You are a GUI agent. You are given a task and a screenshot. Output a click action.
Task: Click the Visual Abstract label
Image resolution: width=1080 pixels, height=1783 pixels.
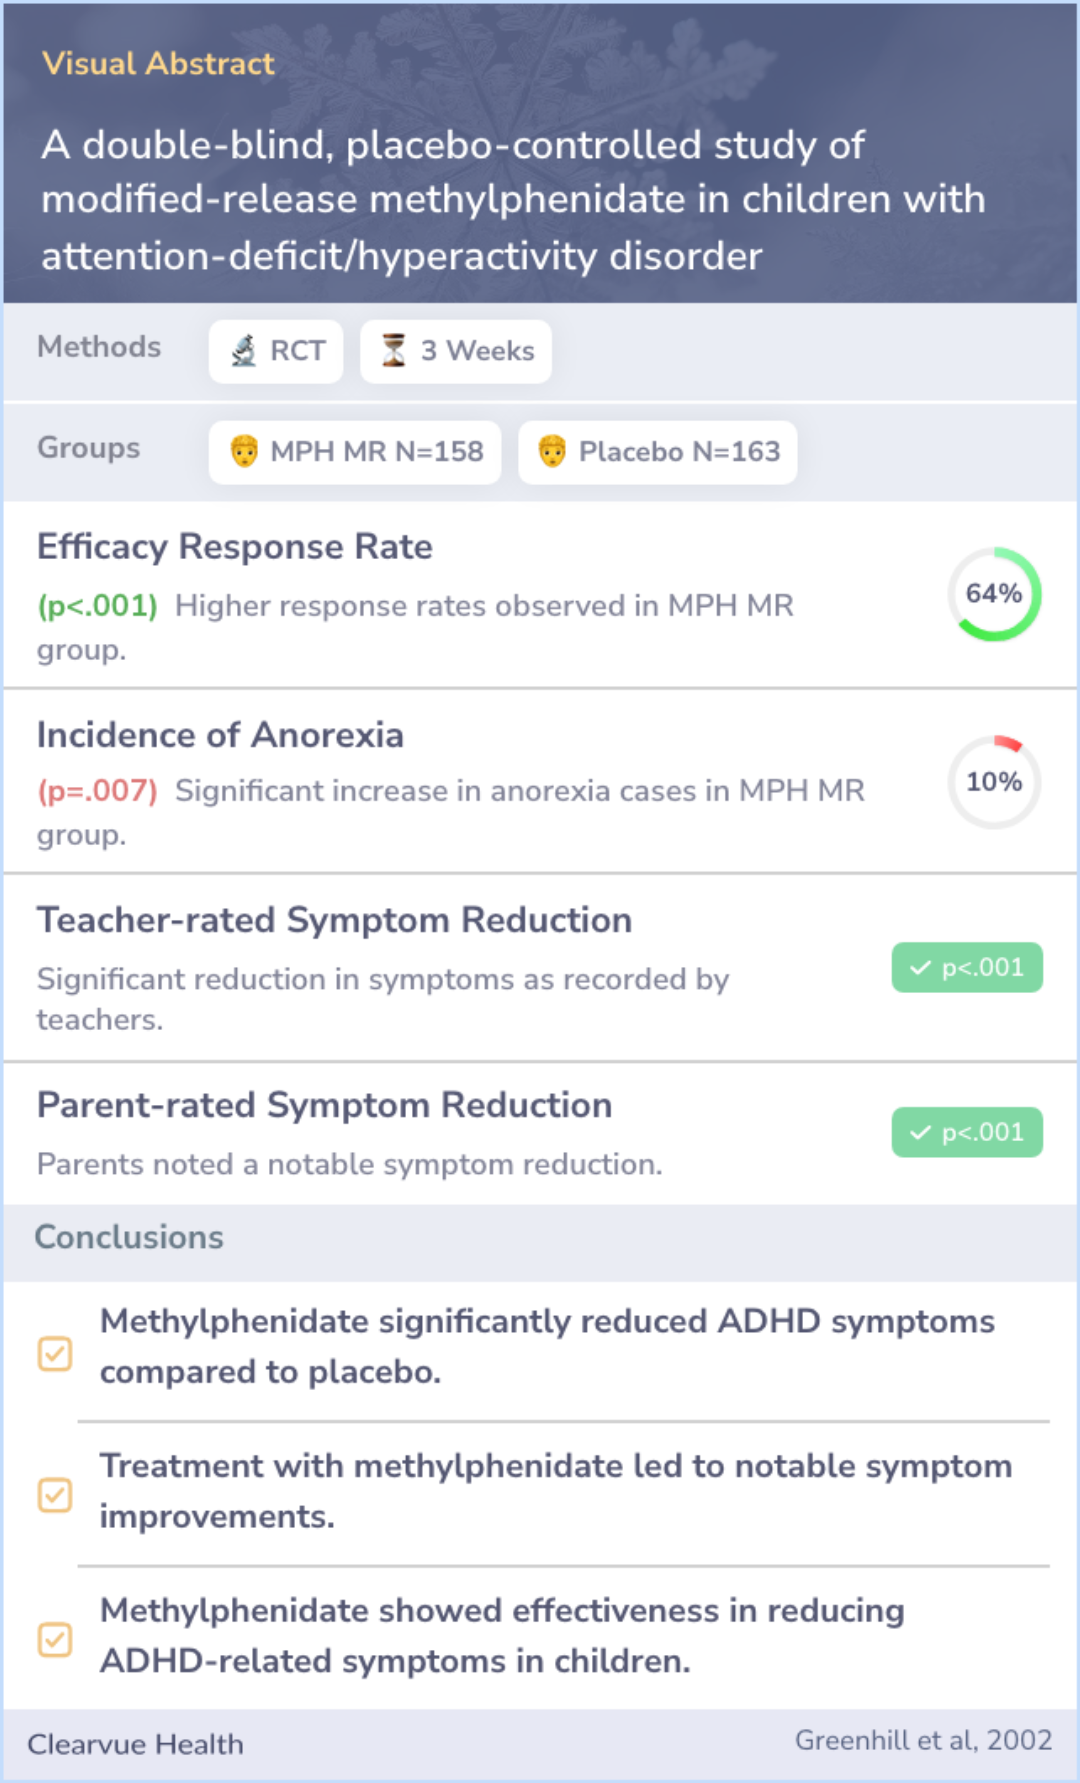click(158, 64)
